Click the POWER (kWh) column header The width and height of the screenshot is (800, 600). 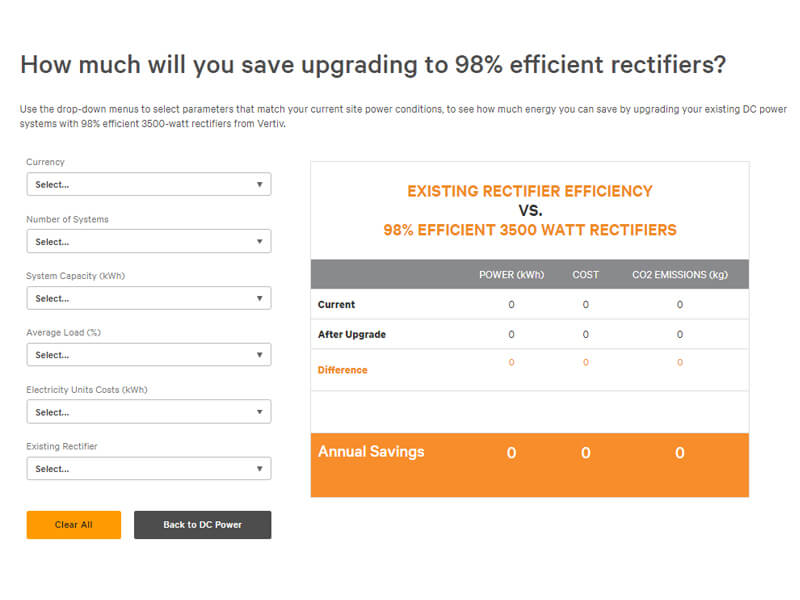click(511, 275)
